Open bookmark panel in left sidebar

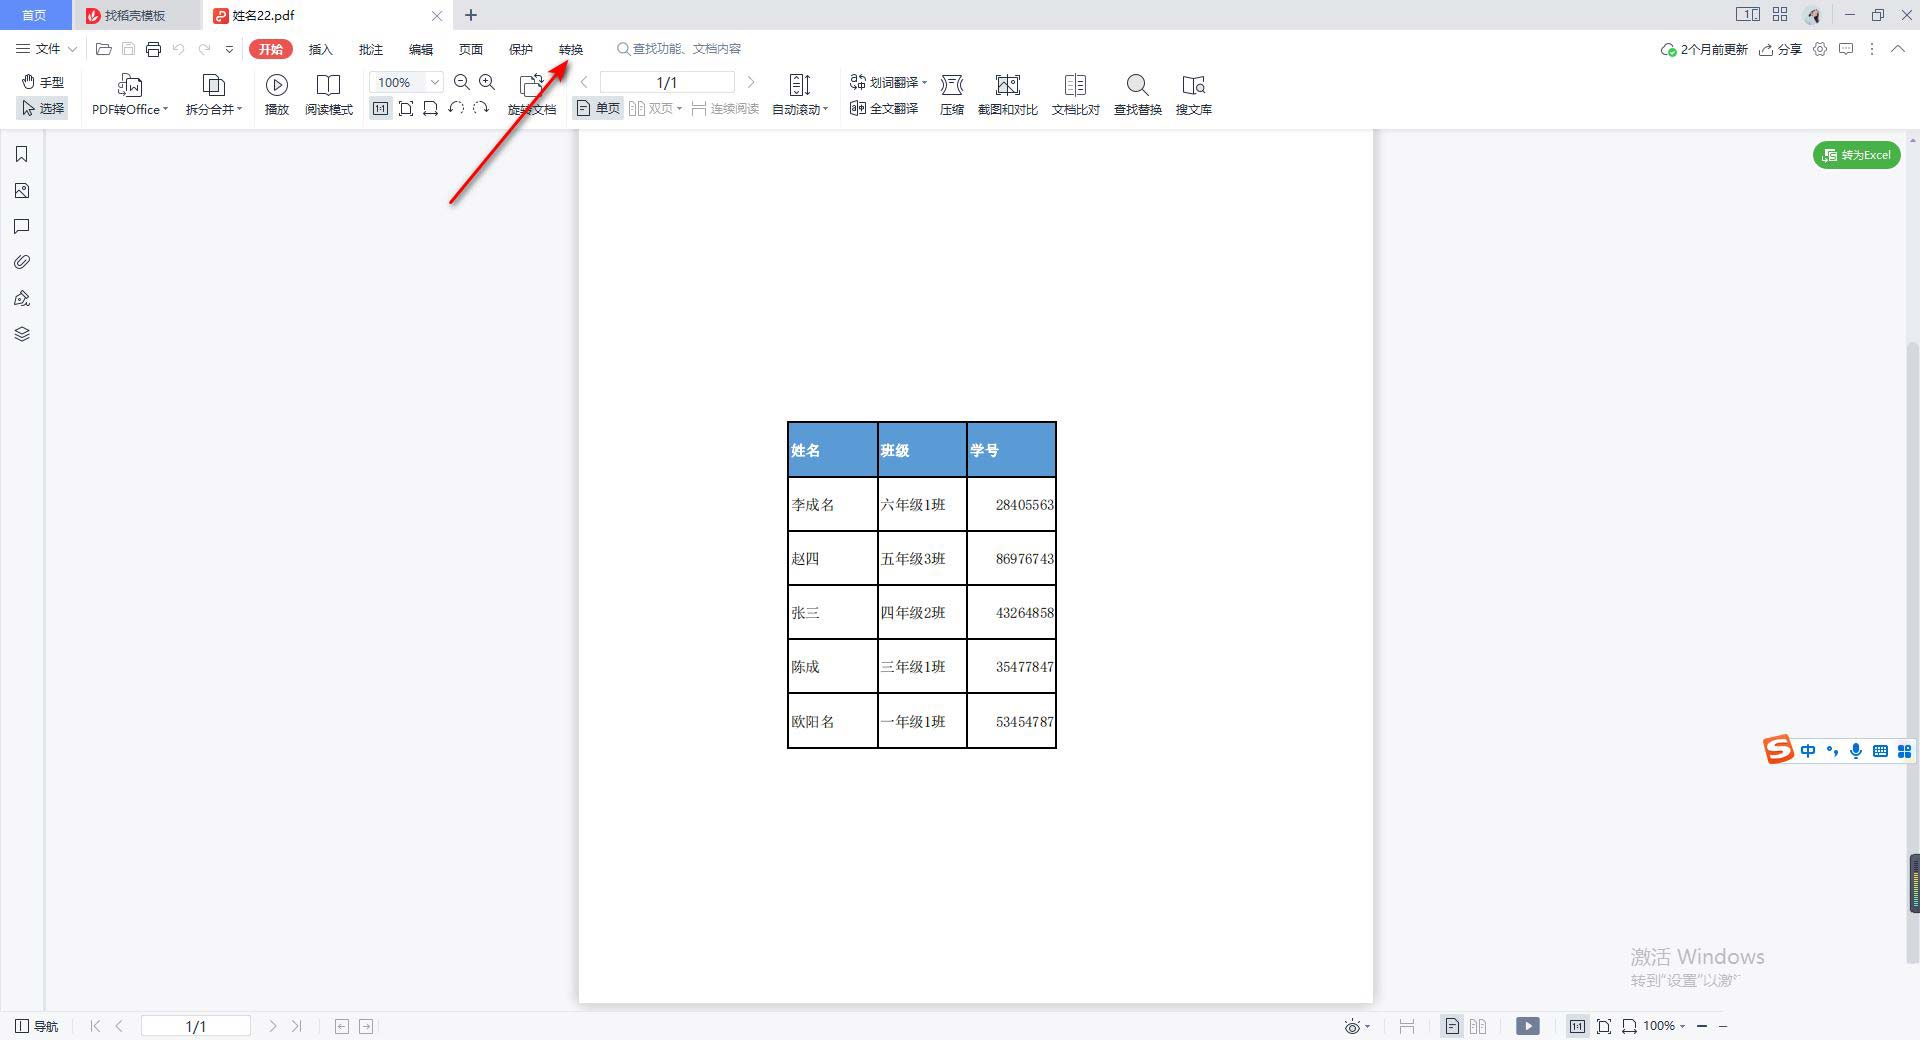click(x=22, y=154)
